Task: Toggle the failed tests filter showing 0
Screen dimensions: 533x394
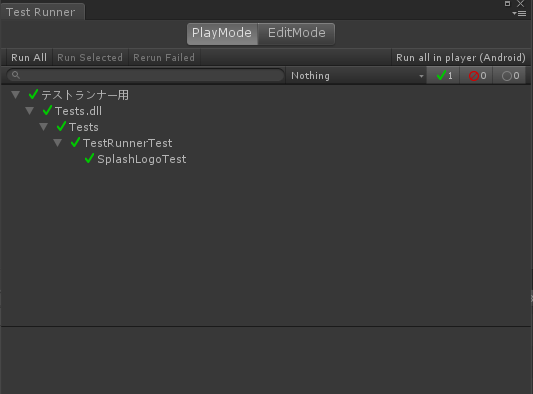Action: pyautogui.click(x=476, y=75)
